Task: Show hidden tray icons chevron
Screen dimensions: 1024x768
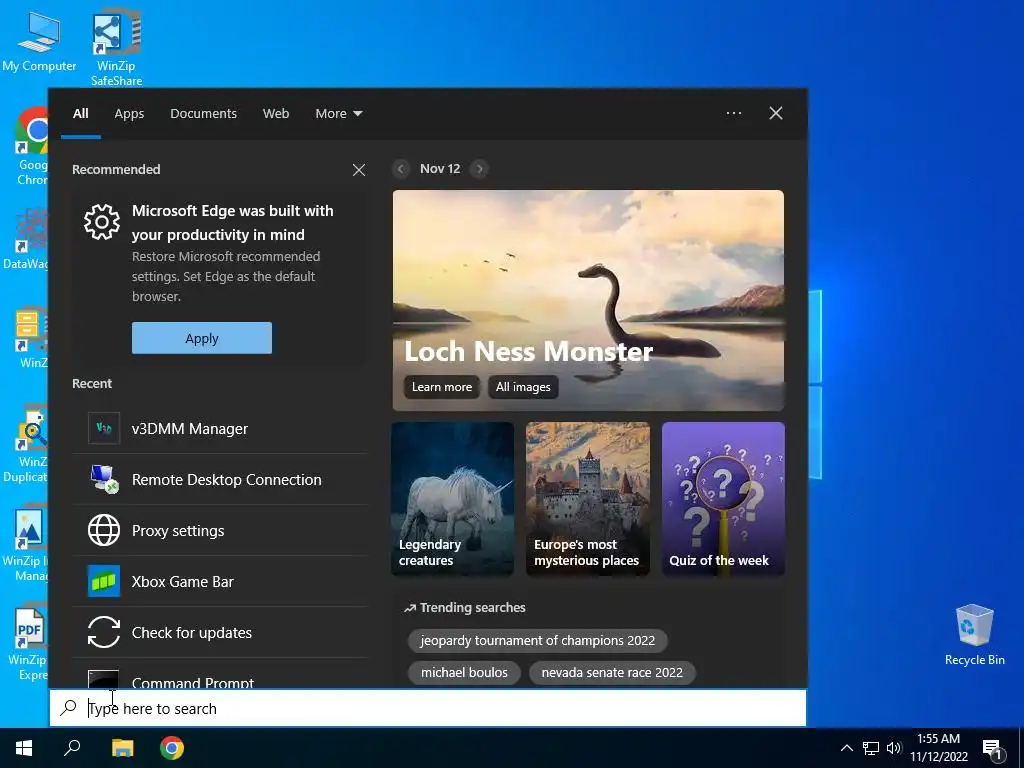Action: tap(846, 748)
